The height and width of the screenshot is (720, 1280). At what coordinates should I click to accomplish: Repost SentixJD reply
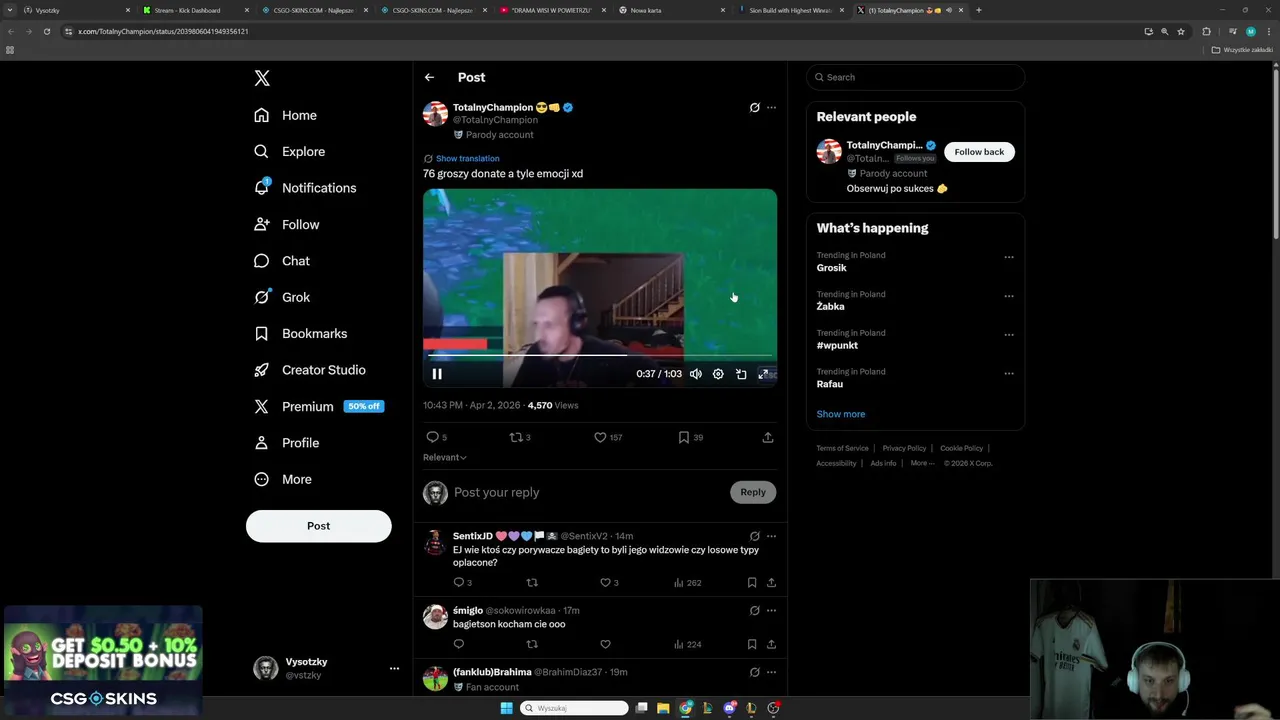tap(532, 582)
